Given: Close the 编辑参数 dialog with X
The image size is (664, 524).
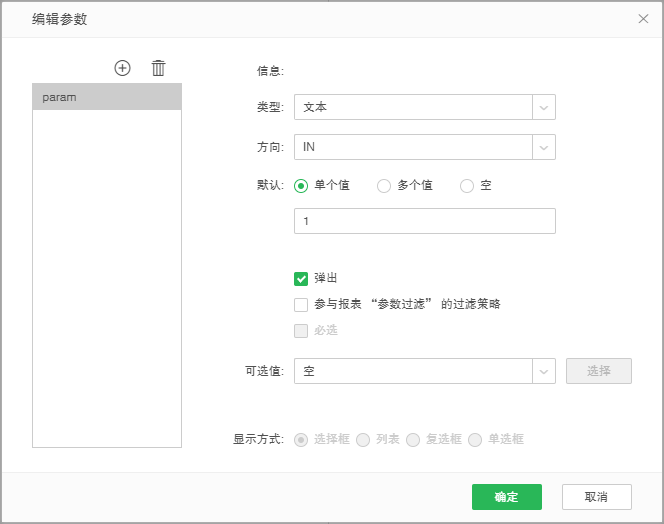Looking at the screenshot, I should click(x=643, y=19).
